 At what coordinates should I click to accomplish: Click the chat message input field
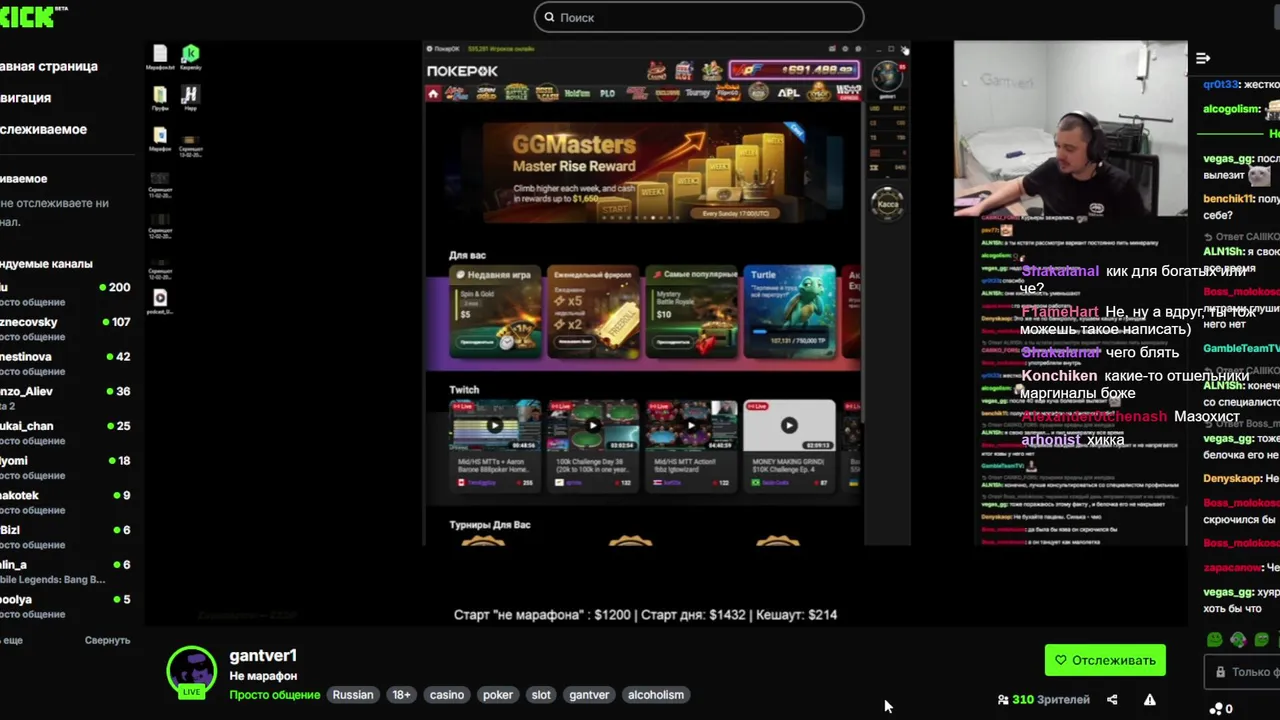coord(1242,672)
